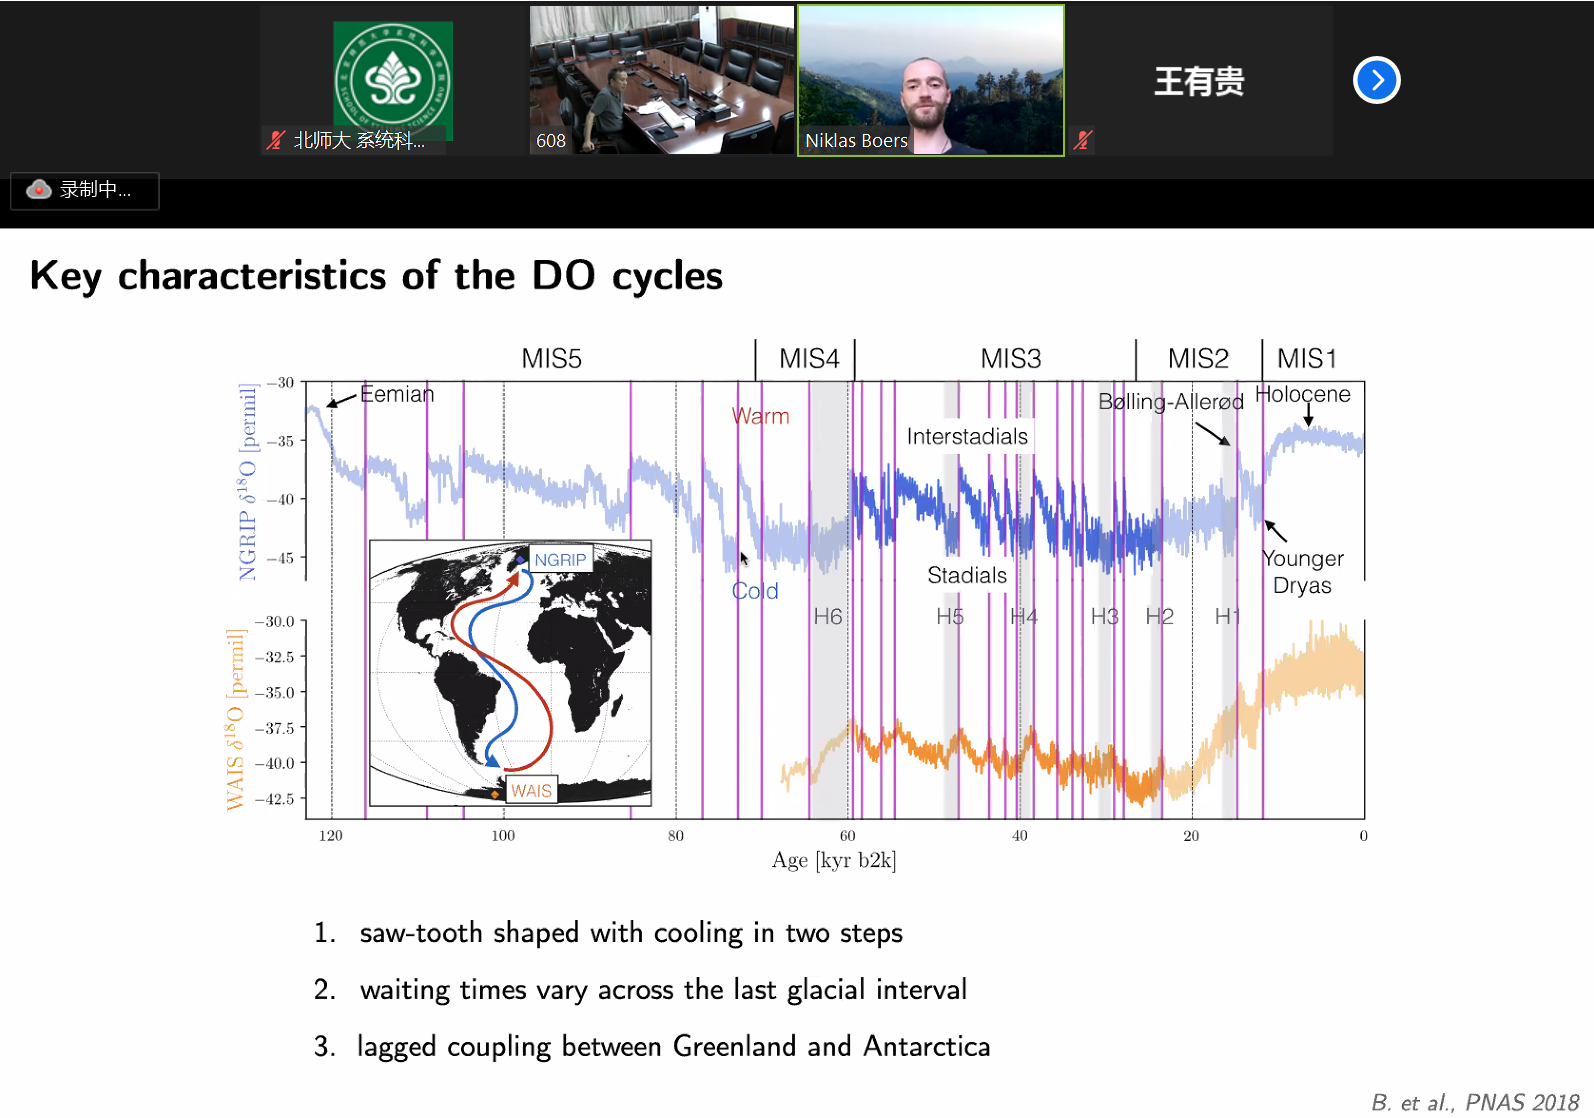Viewport: 1594px width, 1118px height.
Task: Click the 'Age [kyr b2k]' axis label
Action: [833, 860]
